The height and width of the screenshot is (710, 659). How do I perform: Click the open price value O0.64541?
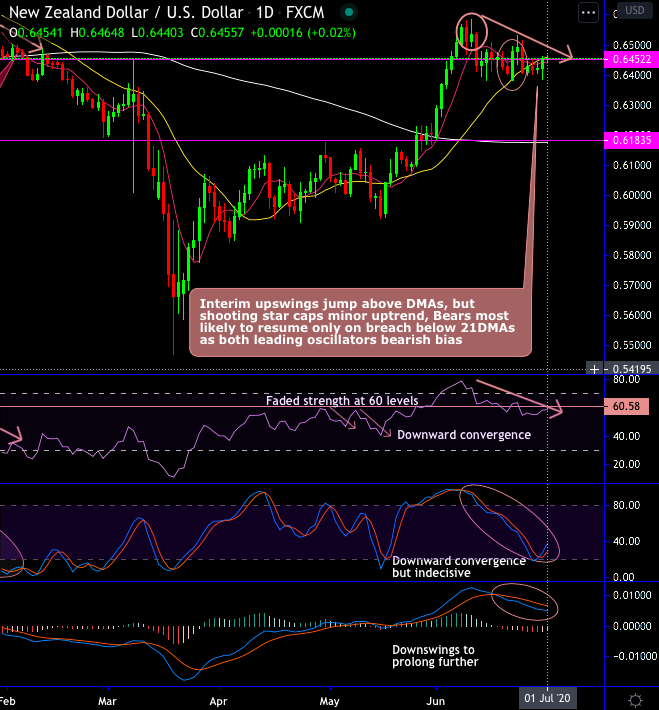[x=36, y=33]
